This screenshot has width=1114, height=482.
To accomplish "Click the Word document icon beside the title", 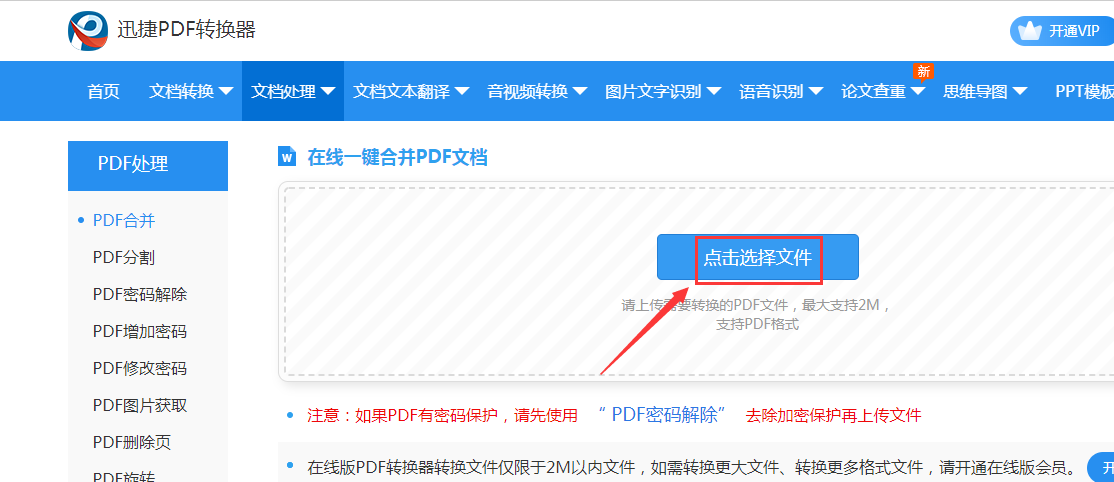I will pos(287,157).
